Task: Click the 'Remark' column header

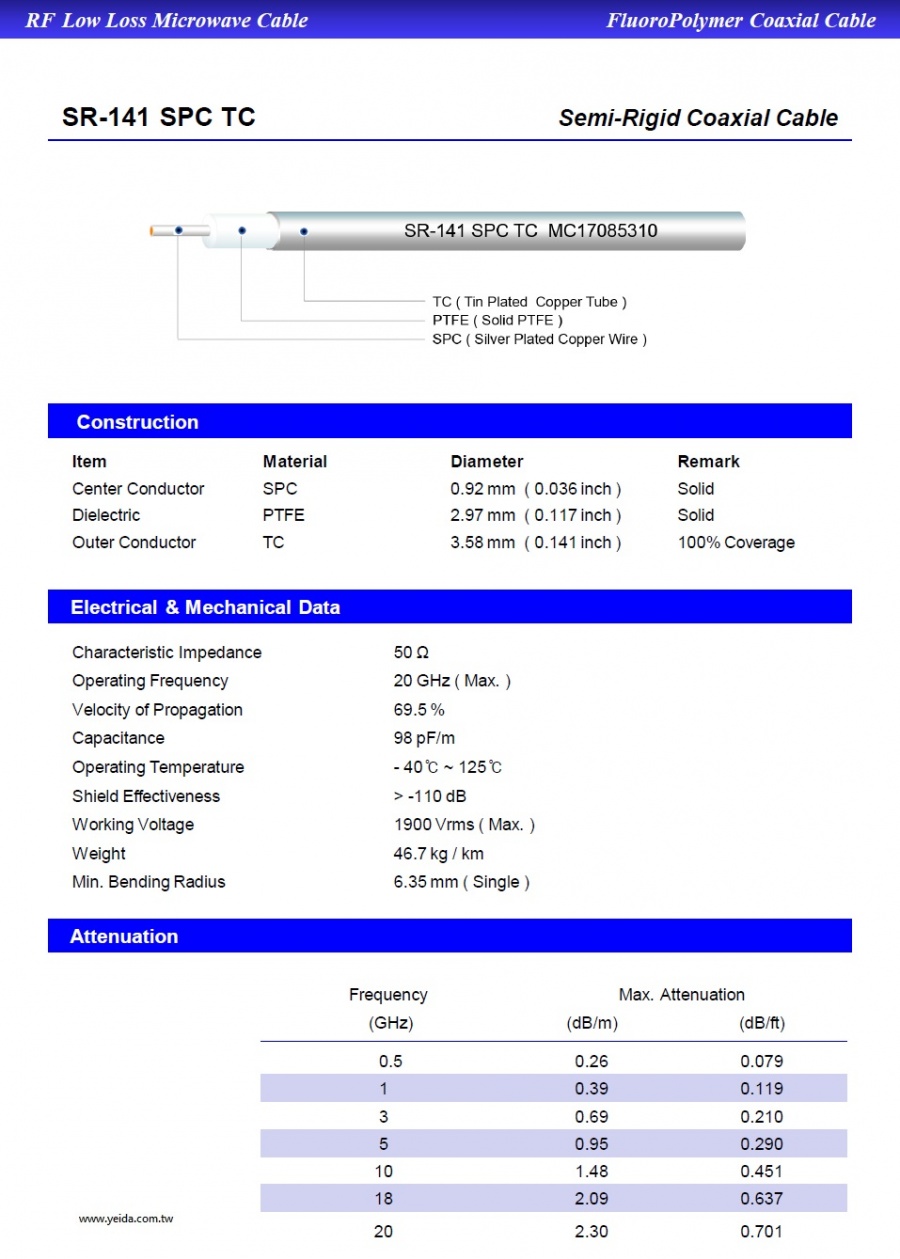Action: coord(709,462)
